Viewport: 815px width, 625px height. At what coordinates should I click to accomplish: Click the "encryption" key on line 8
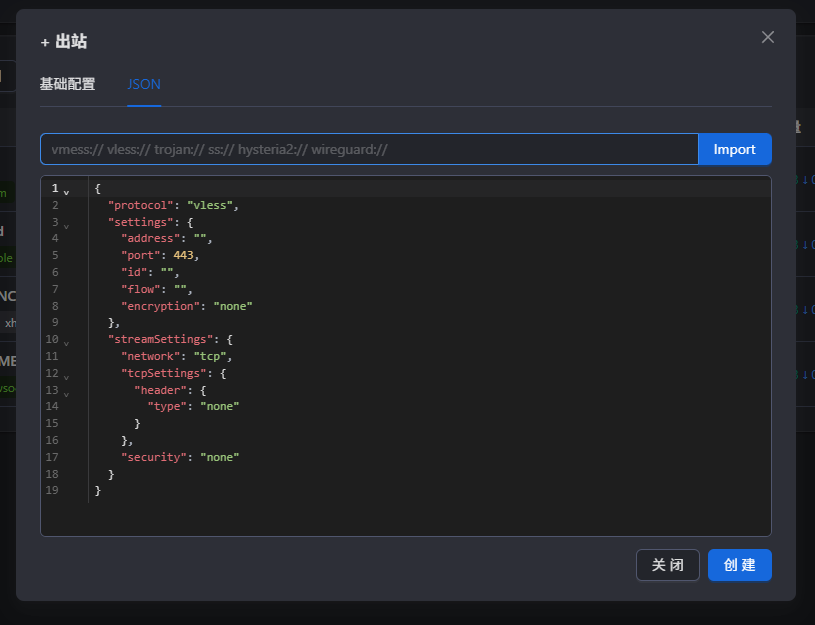pyautogui.click(x=160, y=306)
